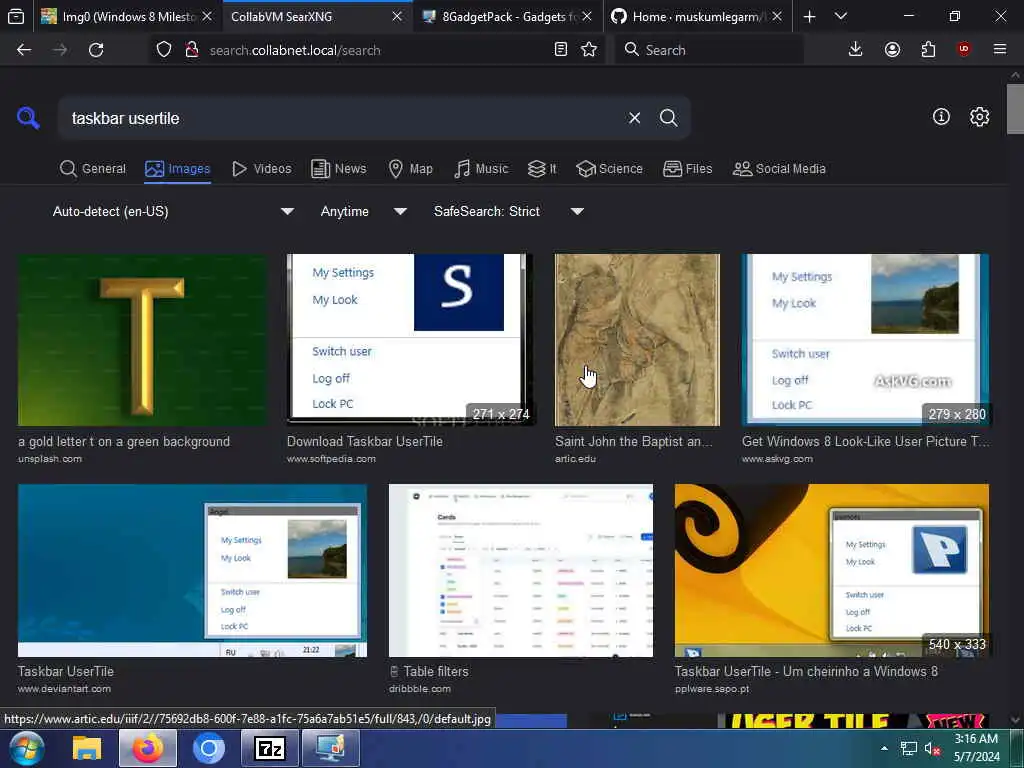Open the network tray icon

[x=908, y=749]
